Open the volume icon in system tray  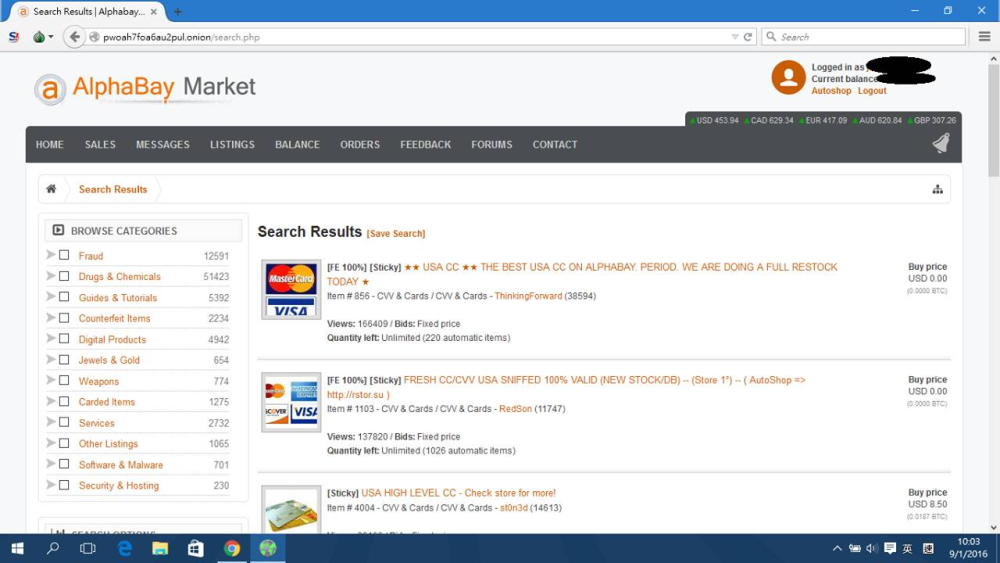[872, 548]
